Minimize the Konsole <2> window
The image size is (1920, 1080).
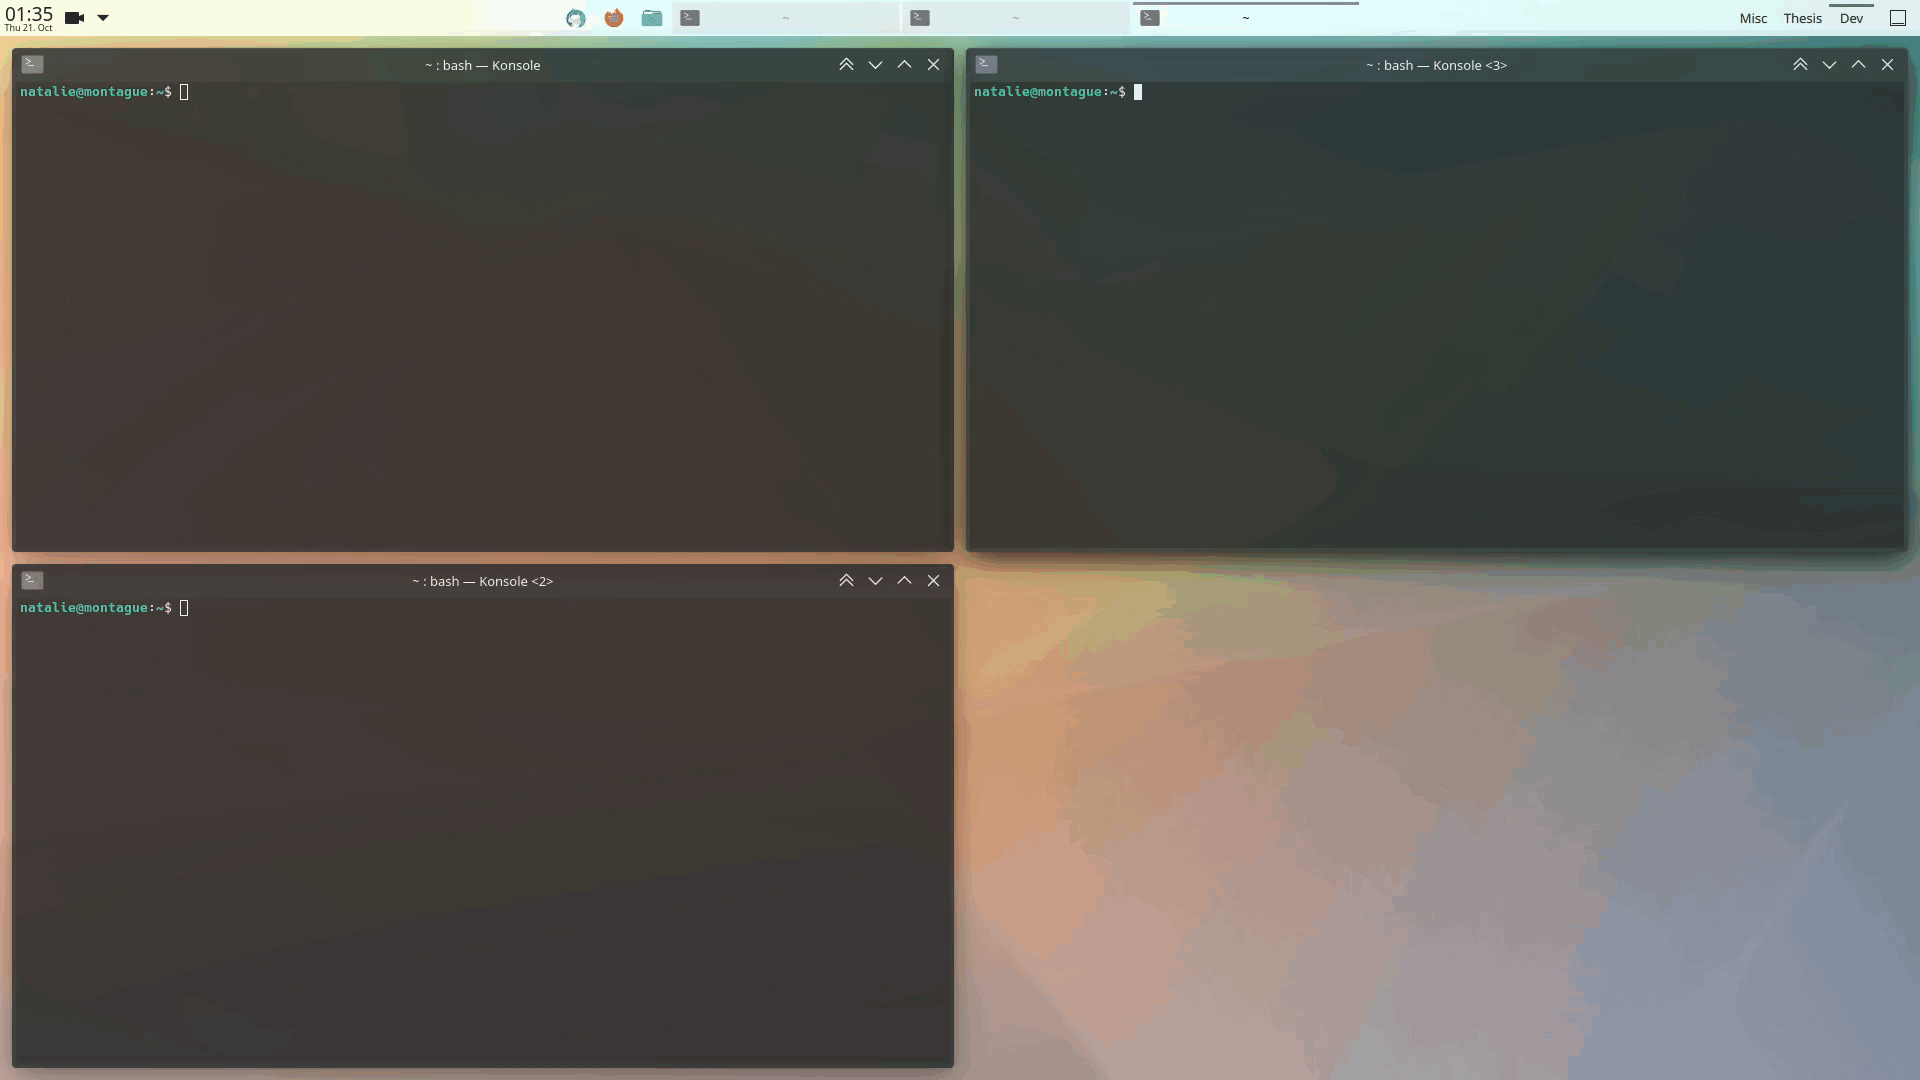(875, 580)
